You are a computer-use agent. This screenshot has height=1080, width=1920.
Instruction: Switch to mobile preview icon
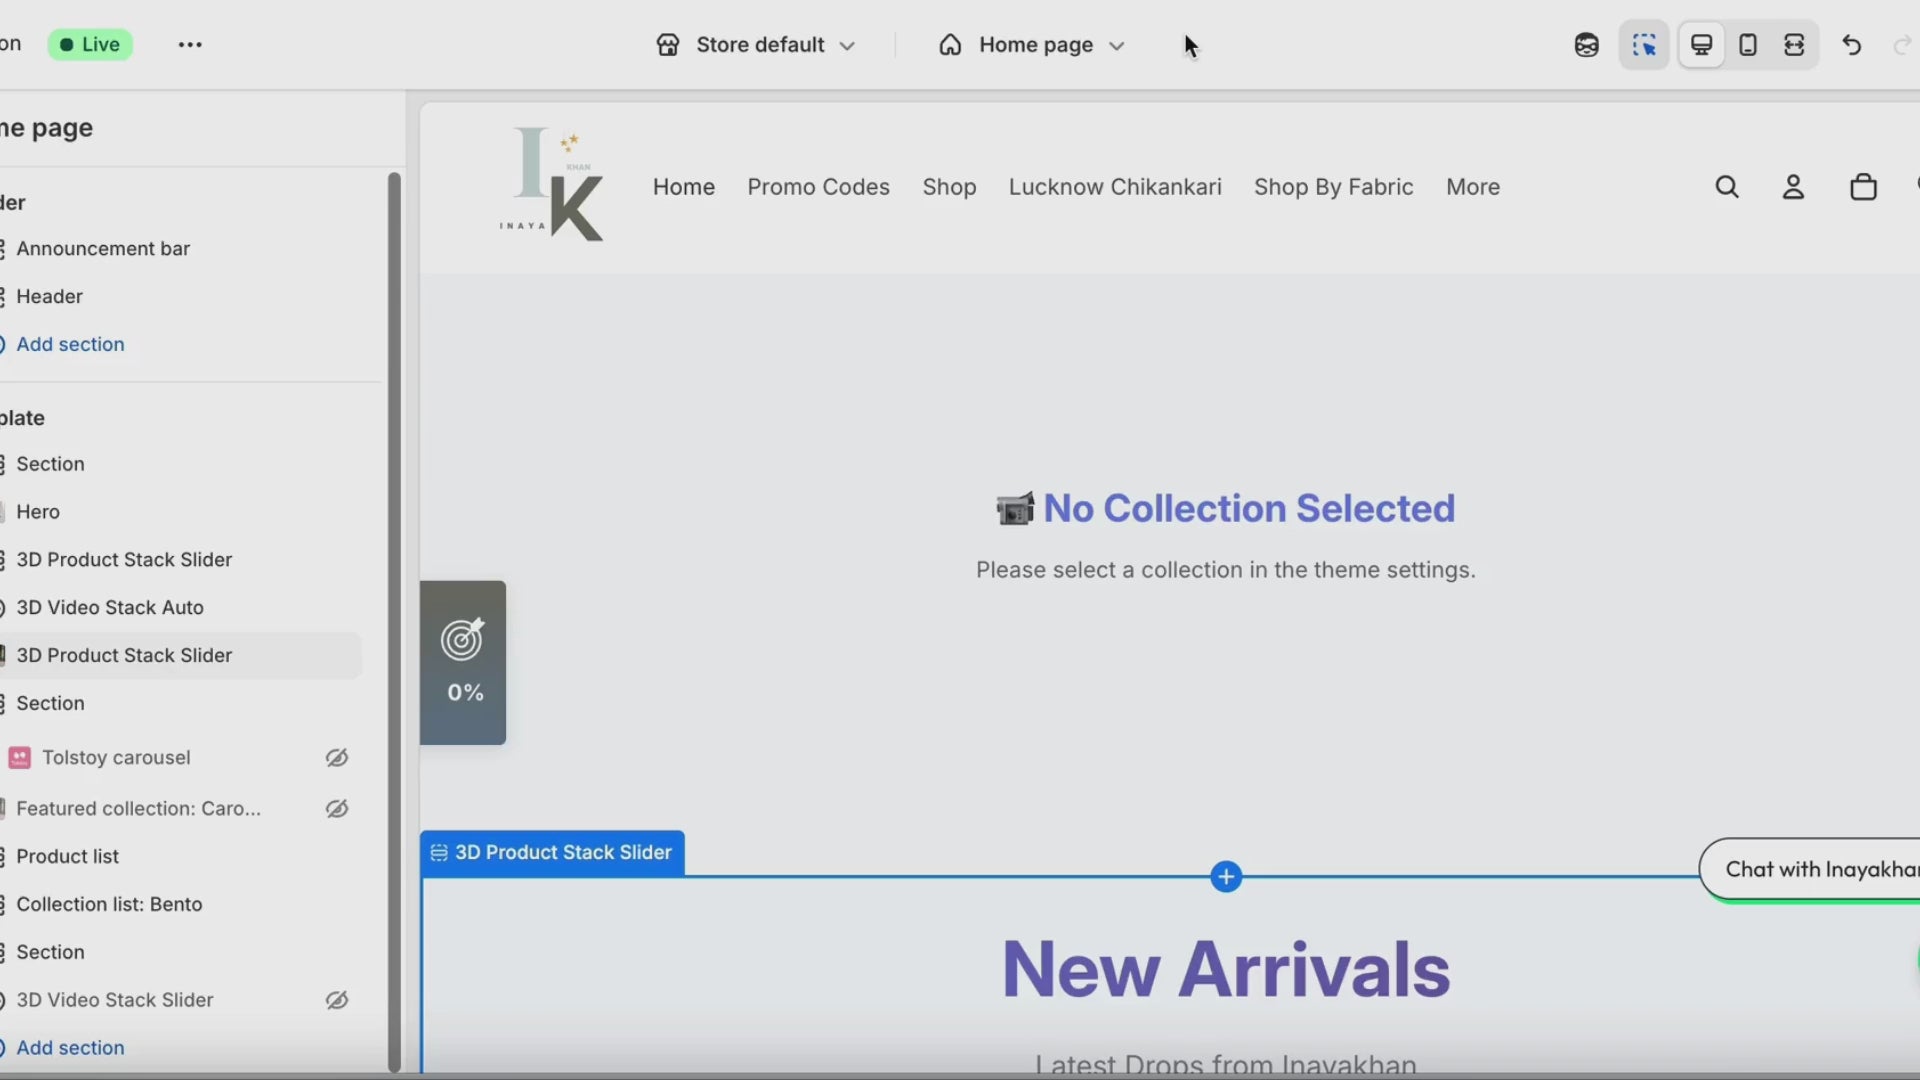tap(1748, 45)
